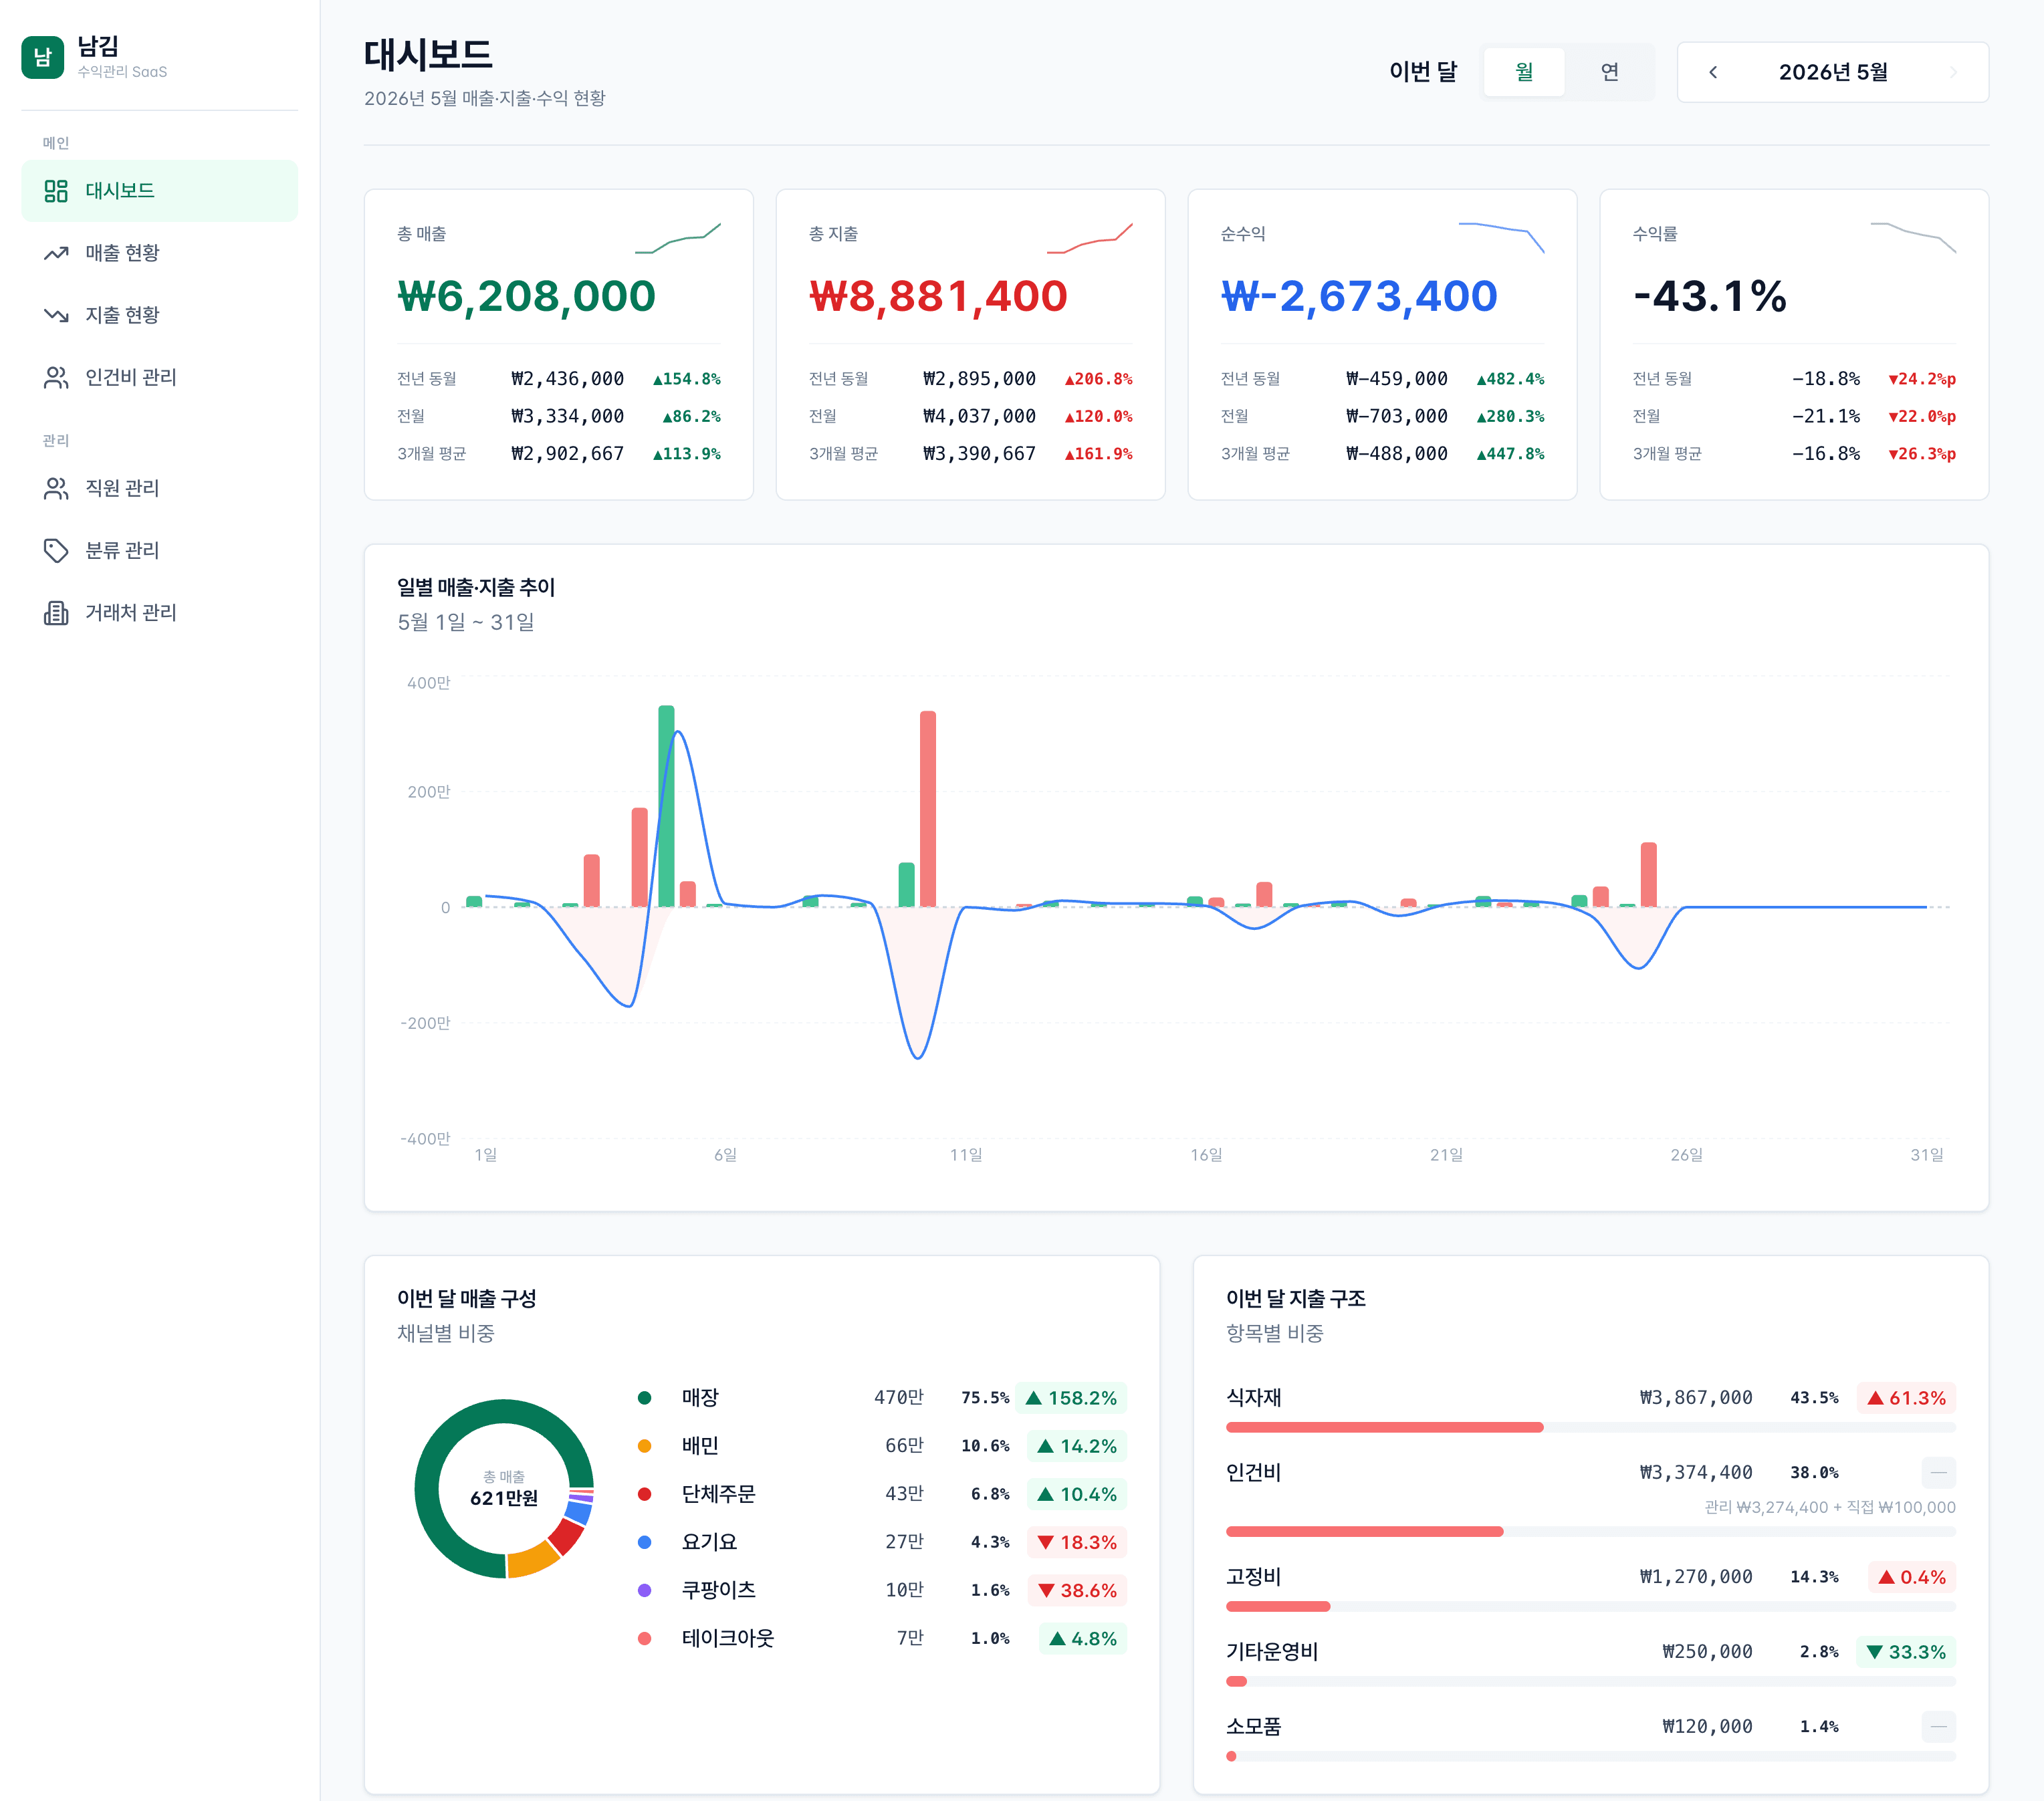The image size is (2044, 1801).
Task: Click the 이번 달 매출 구성 heading
Action: click(x=466, y=1298)
